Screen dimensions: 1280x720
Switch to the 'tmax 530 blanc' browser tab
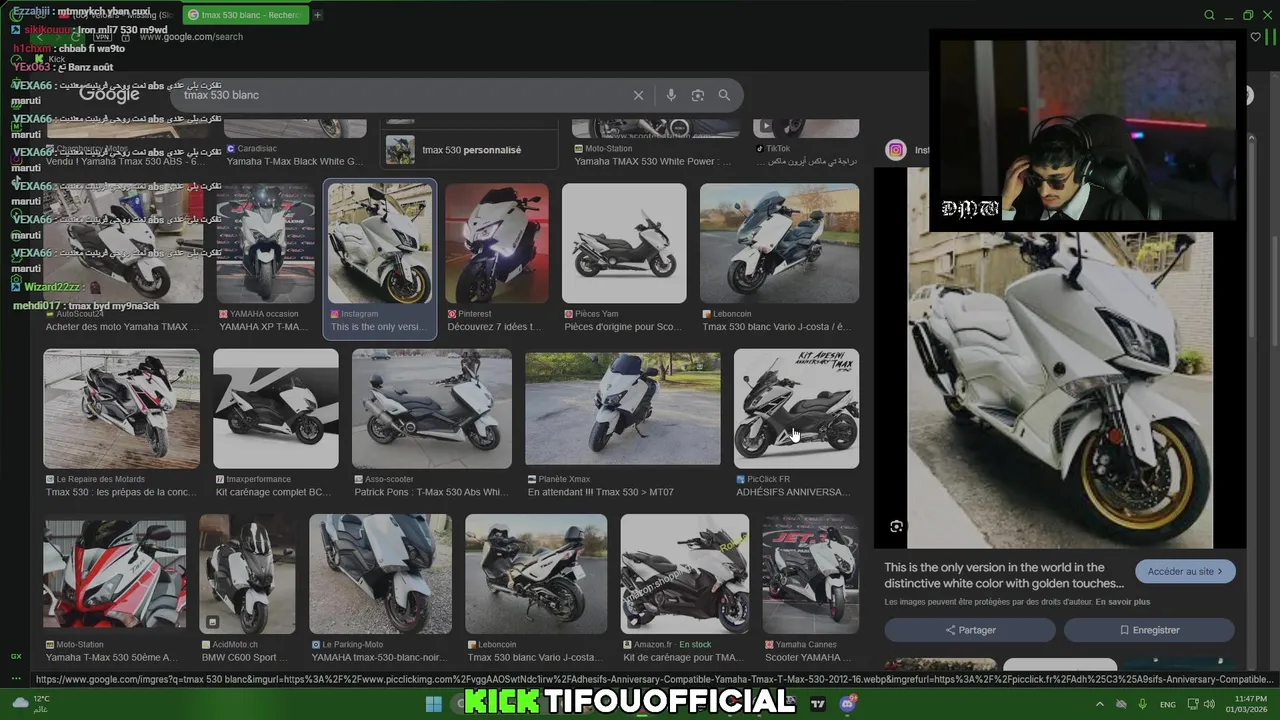click(246, 15)
